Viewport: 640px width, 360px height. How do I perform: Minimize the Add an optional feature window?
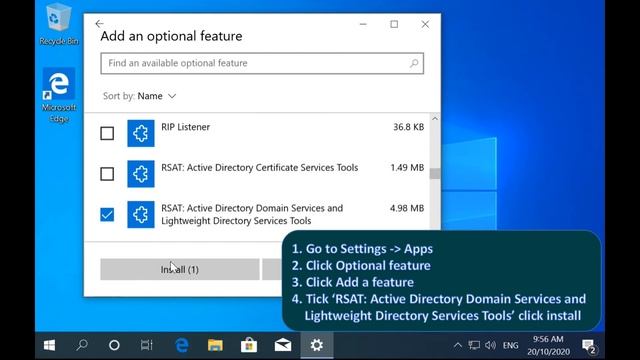363,24
